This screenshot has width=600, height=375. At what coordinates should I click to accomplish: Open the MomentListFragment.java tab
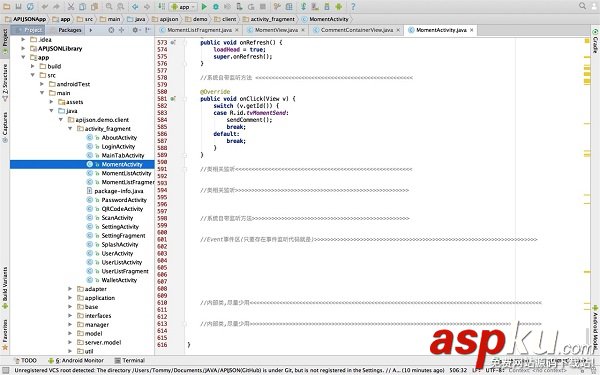199,30
